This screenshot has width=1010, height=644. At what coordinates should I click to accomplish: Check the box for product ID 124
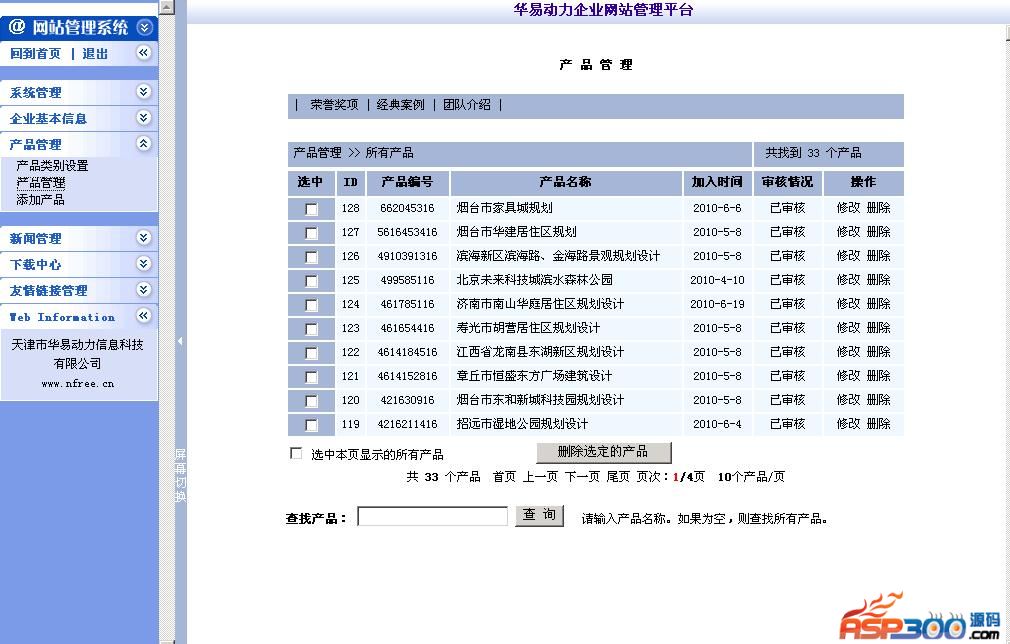click(x=311, y=305)
